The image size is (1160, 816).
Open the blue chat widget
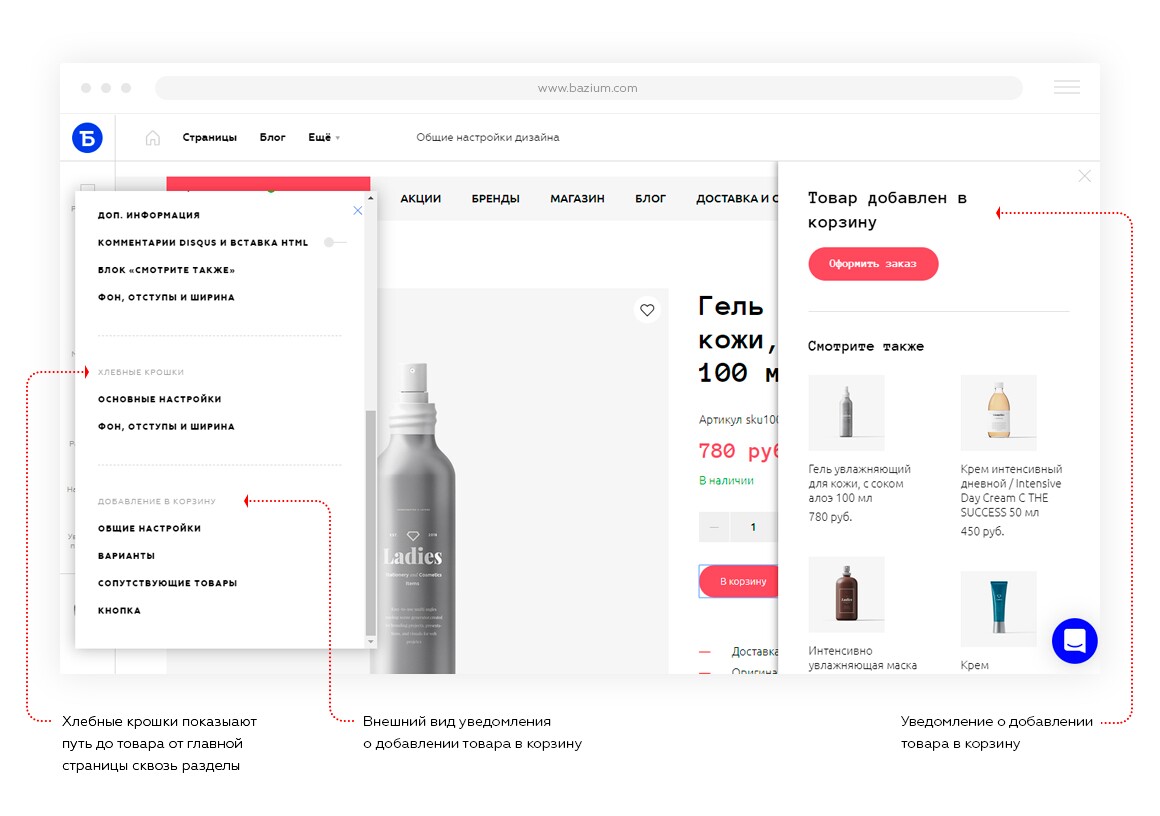point(1074,641)
